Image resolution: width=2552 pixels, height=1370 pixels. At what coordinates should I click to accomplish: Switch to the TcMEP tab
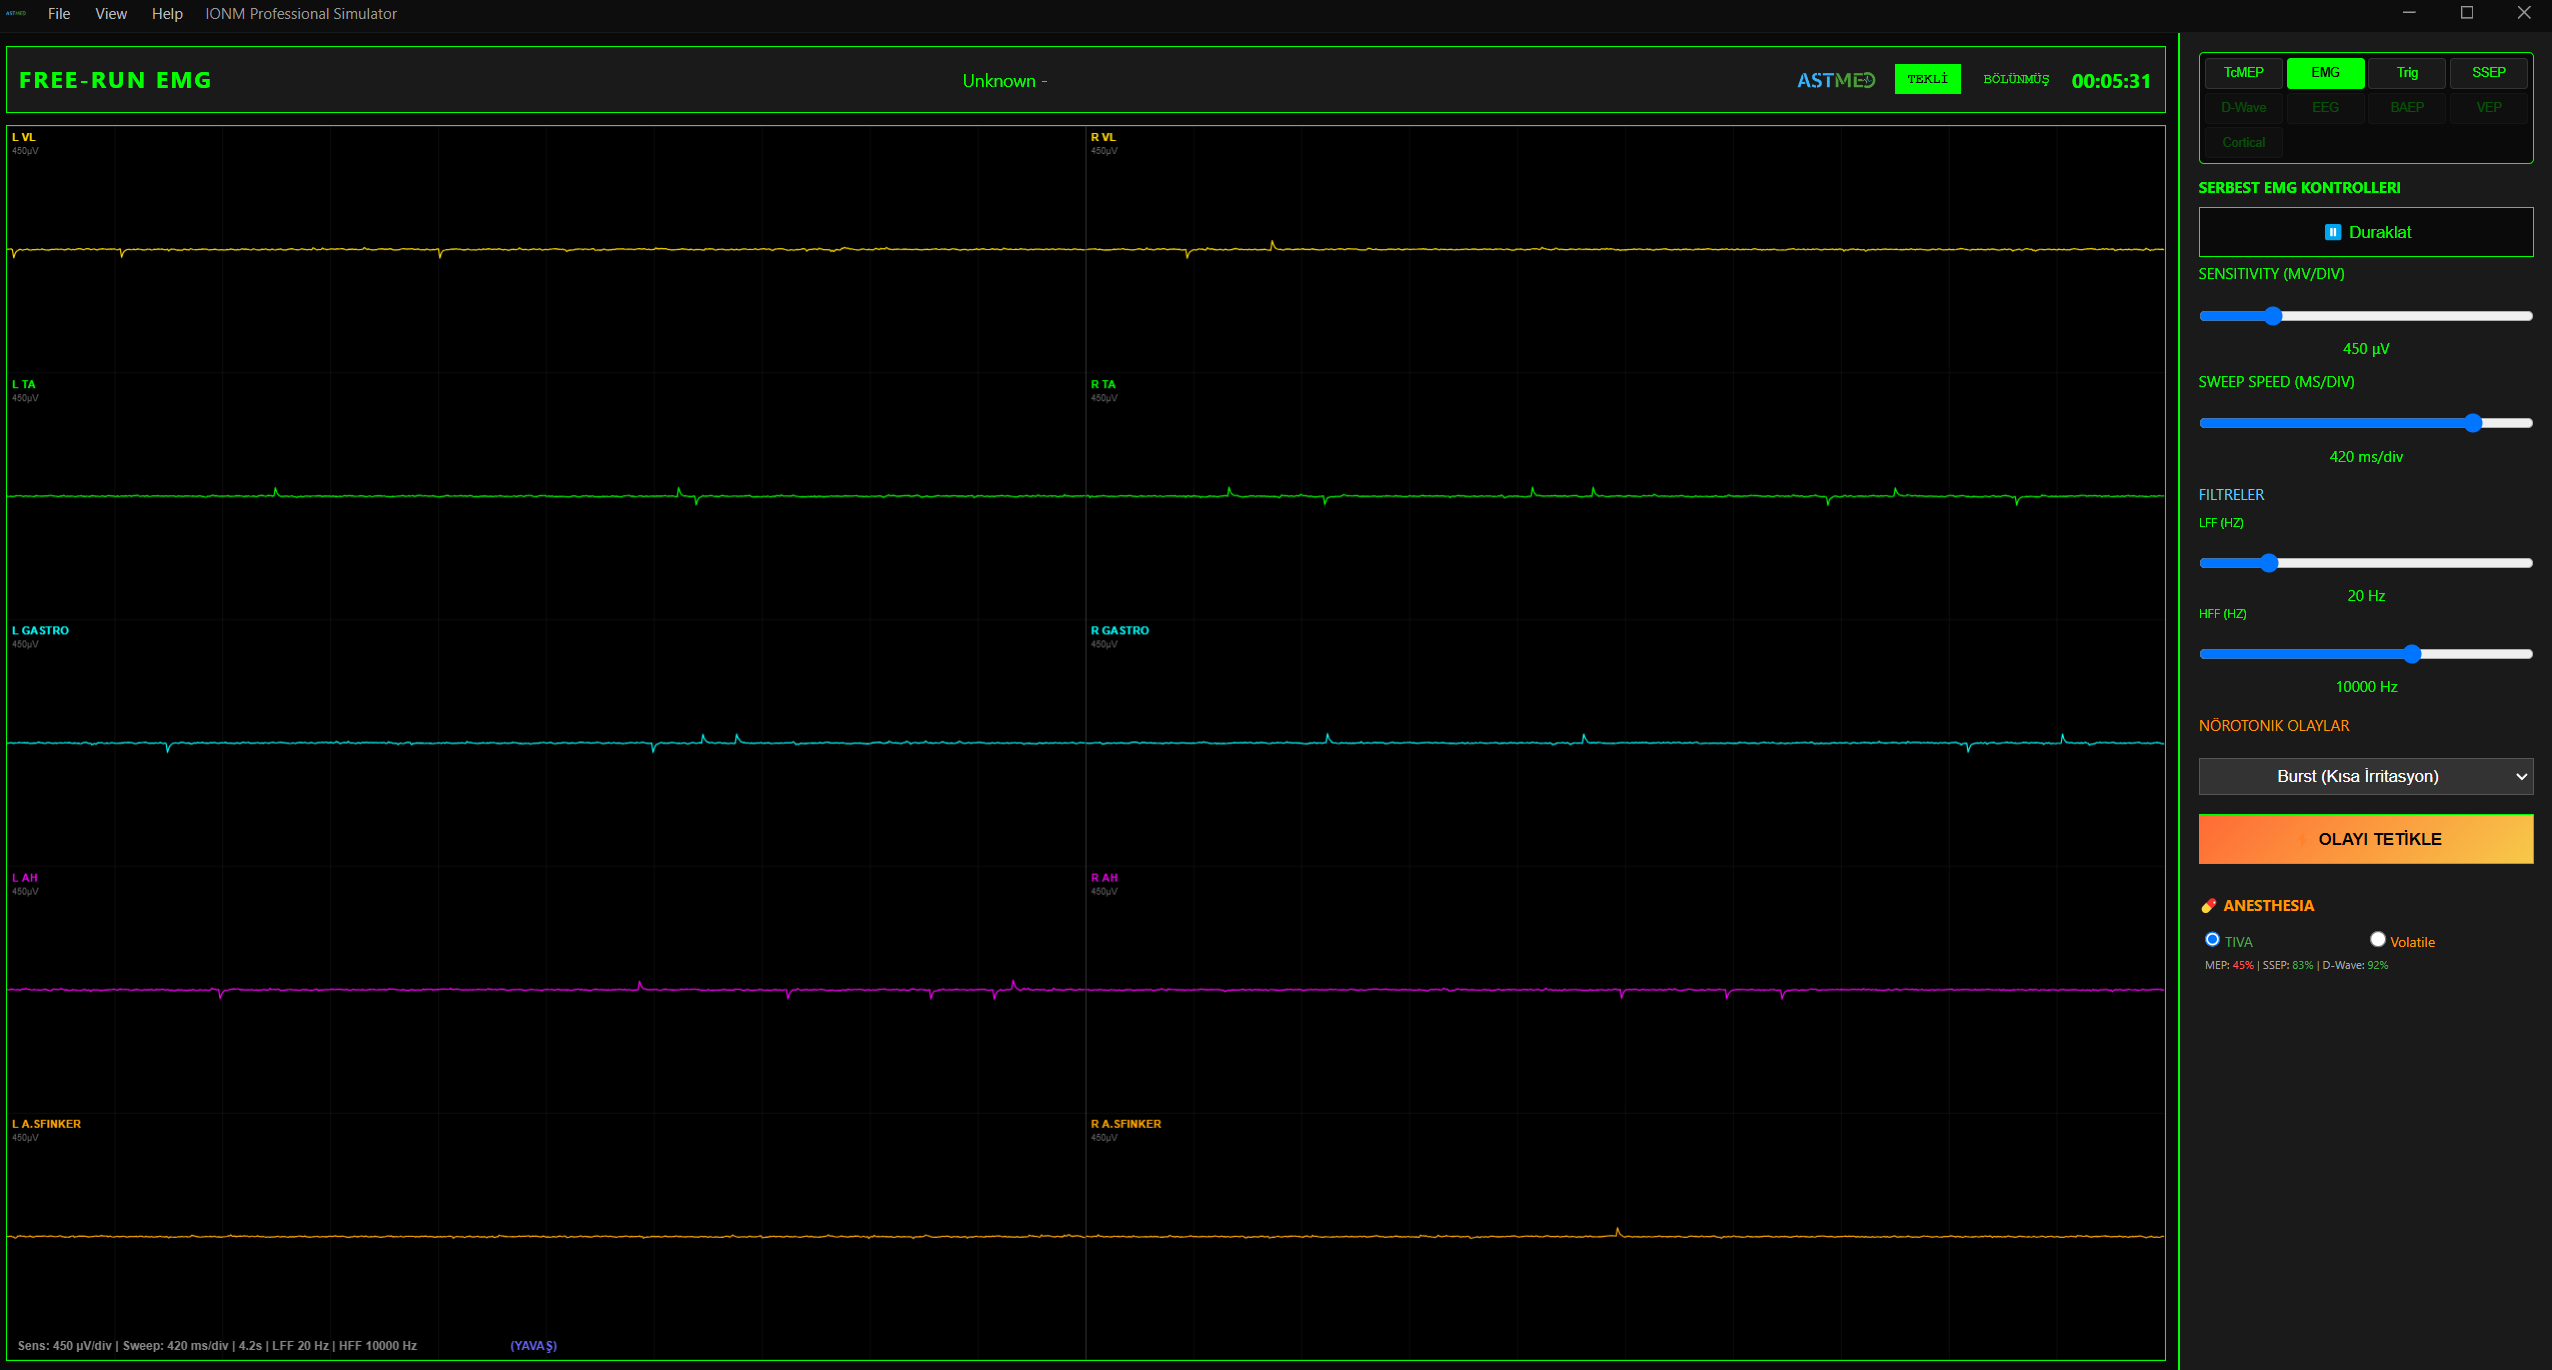pyautogui.click(x=2243, y=73)
